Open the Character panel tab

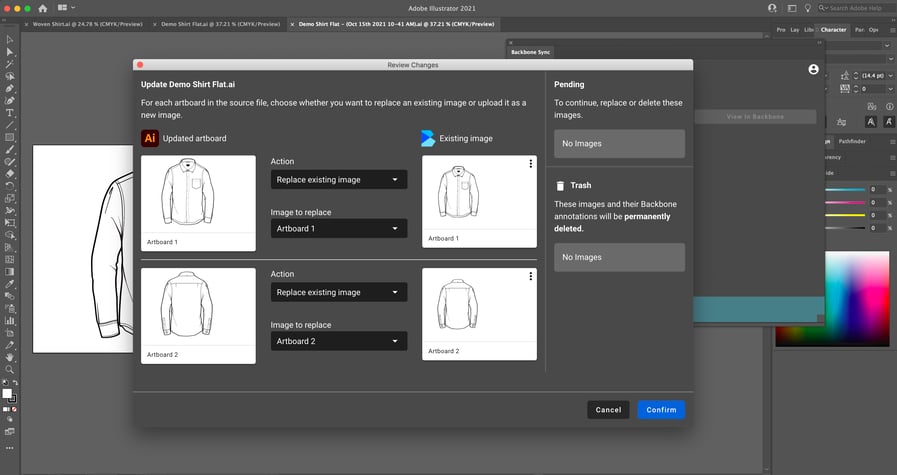(833, 30)
